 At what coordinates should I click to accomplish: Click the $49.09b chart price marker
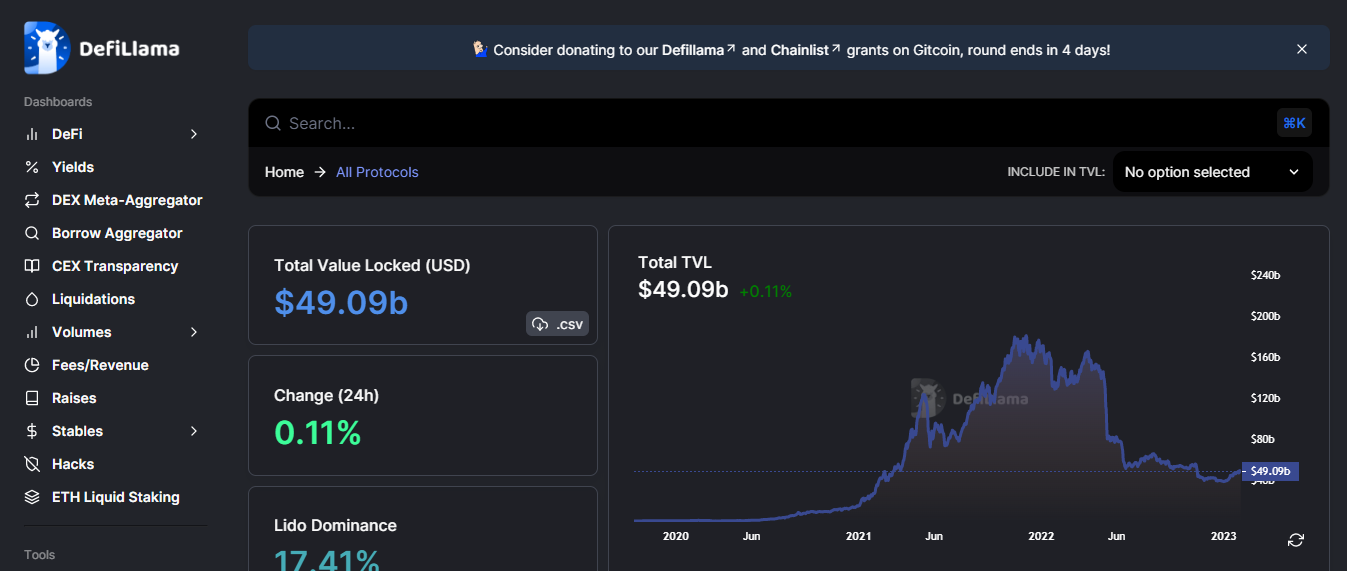(1270, 471)
